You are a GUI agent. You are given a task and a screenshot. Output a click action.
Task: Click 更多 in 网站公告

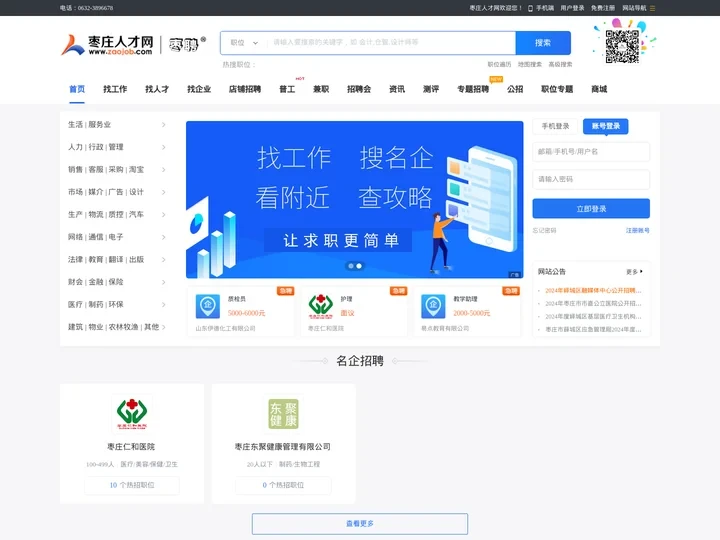pyautogui.click(x=635, y=272)
